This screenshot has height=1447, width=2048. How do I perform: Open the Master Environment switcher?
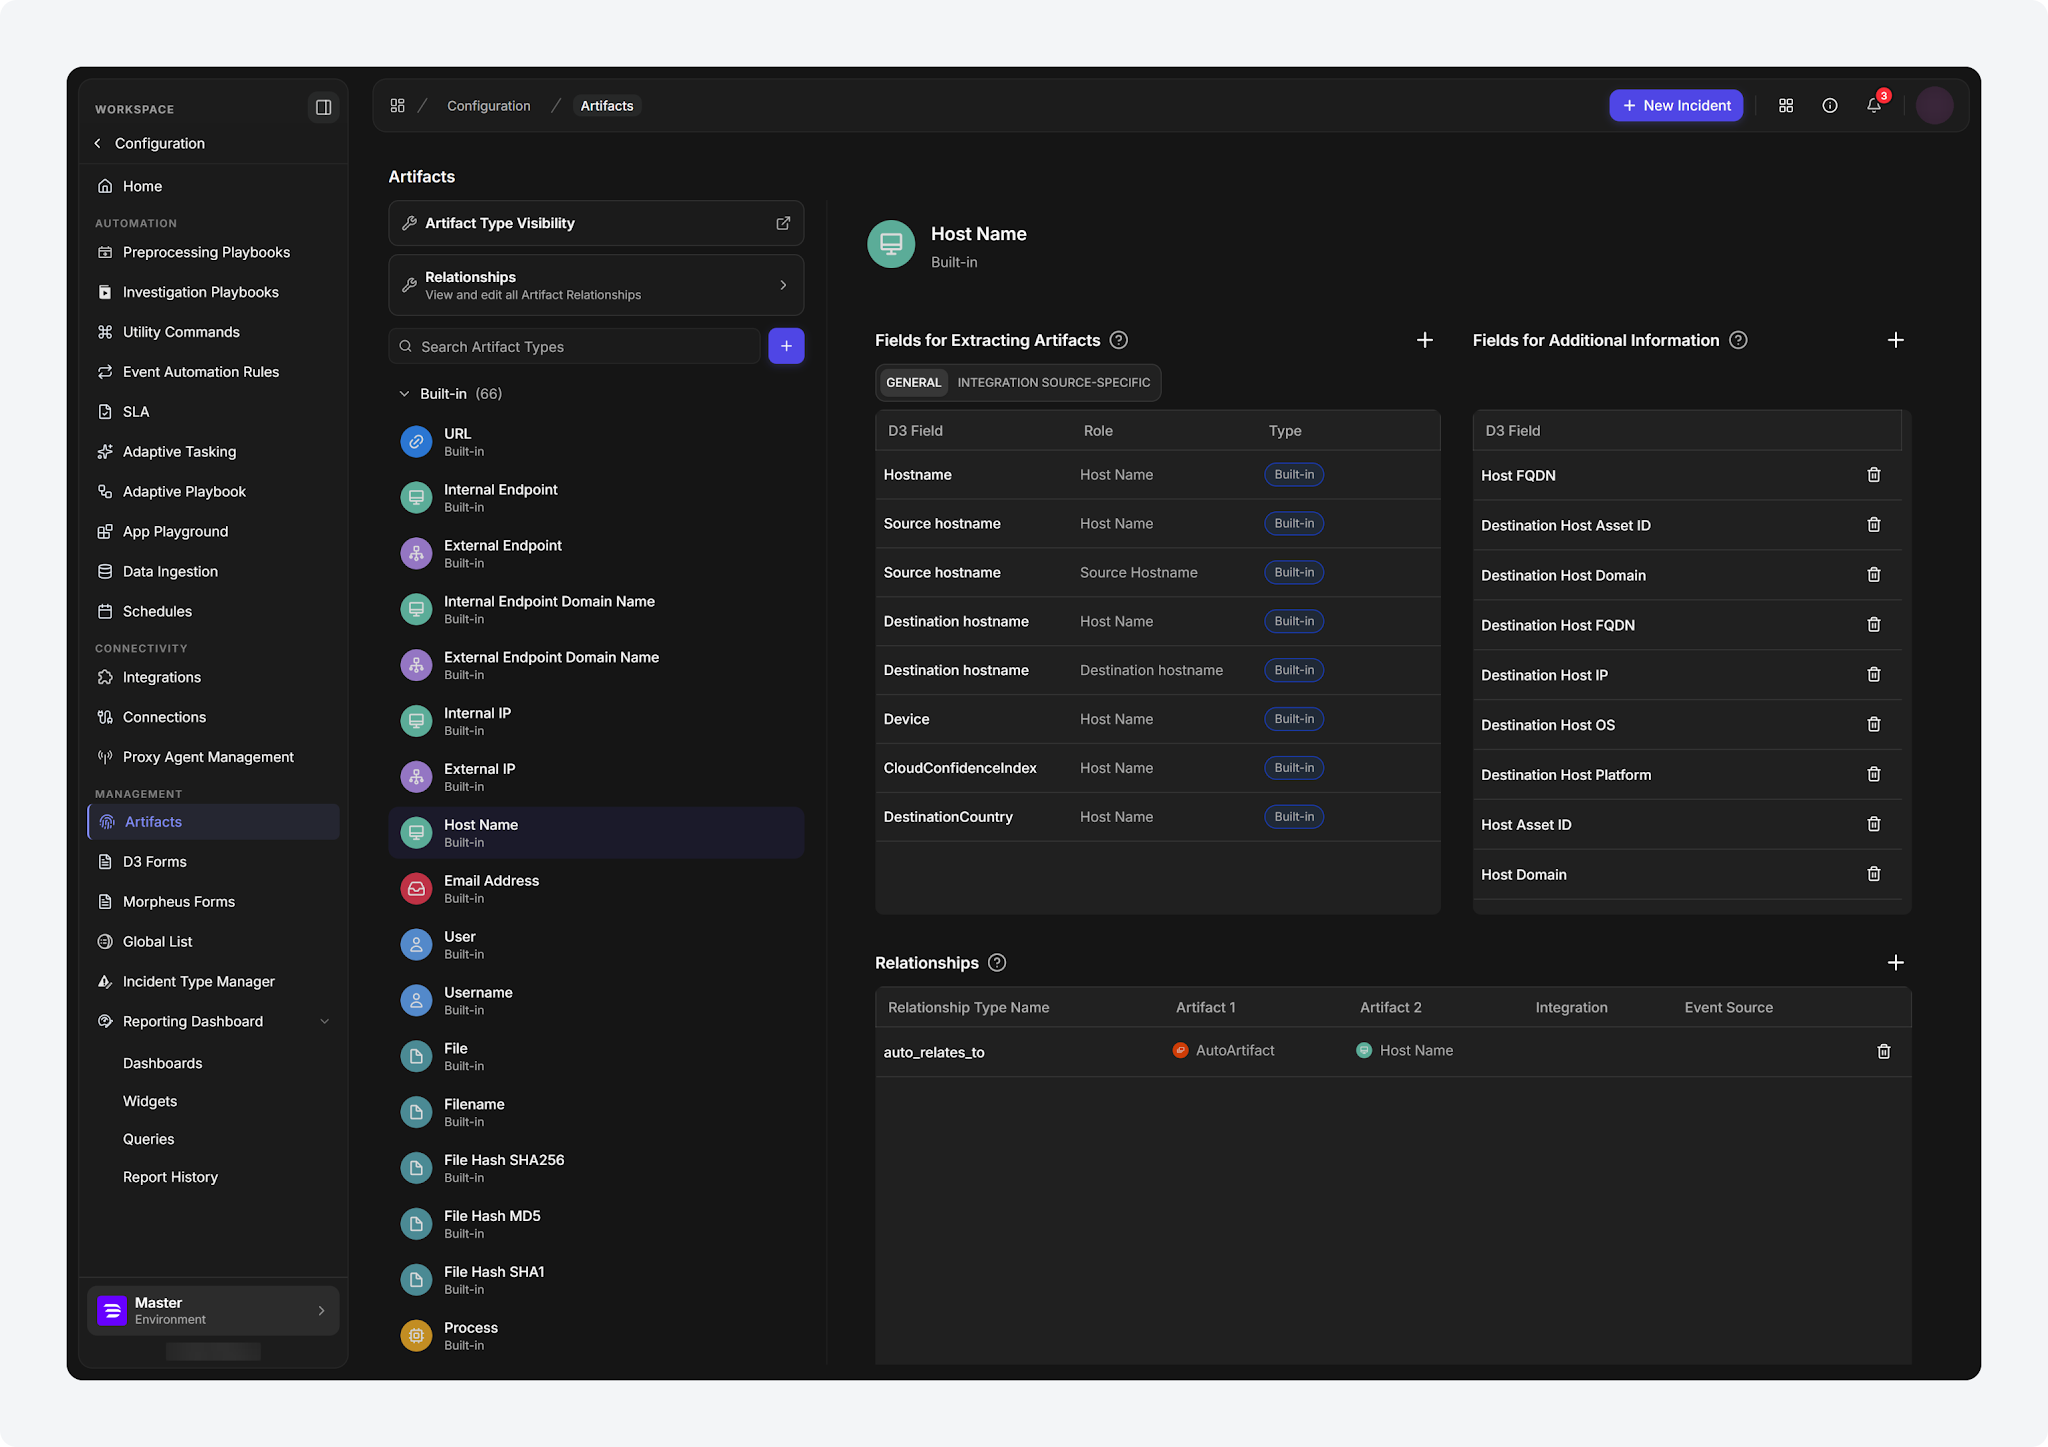[213, 1310]
